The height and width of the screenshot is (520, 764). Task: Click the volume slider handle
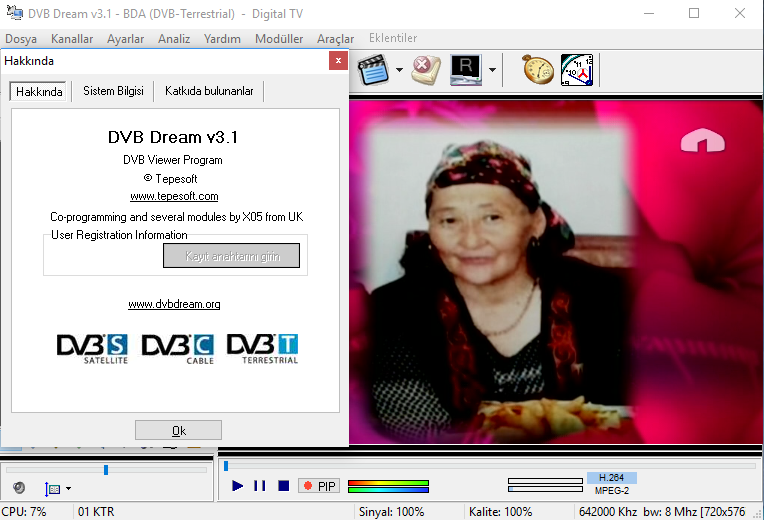click(x=106, y=470)
